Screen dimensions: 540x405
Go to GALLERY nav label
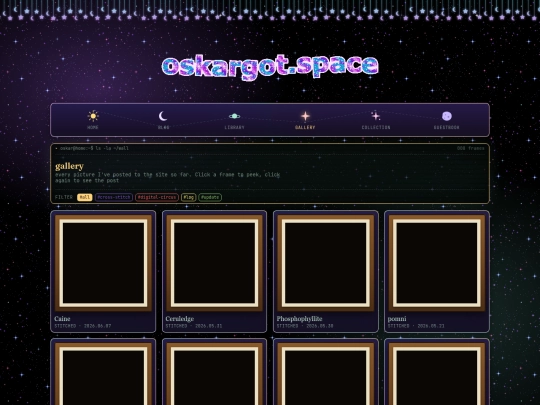[x=305, y=127]
